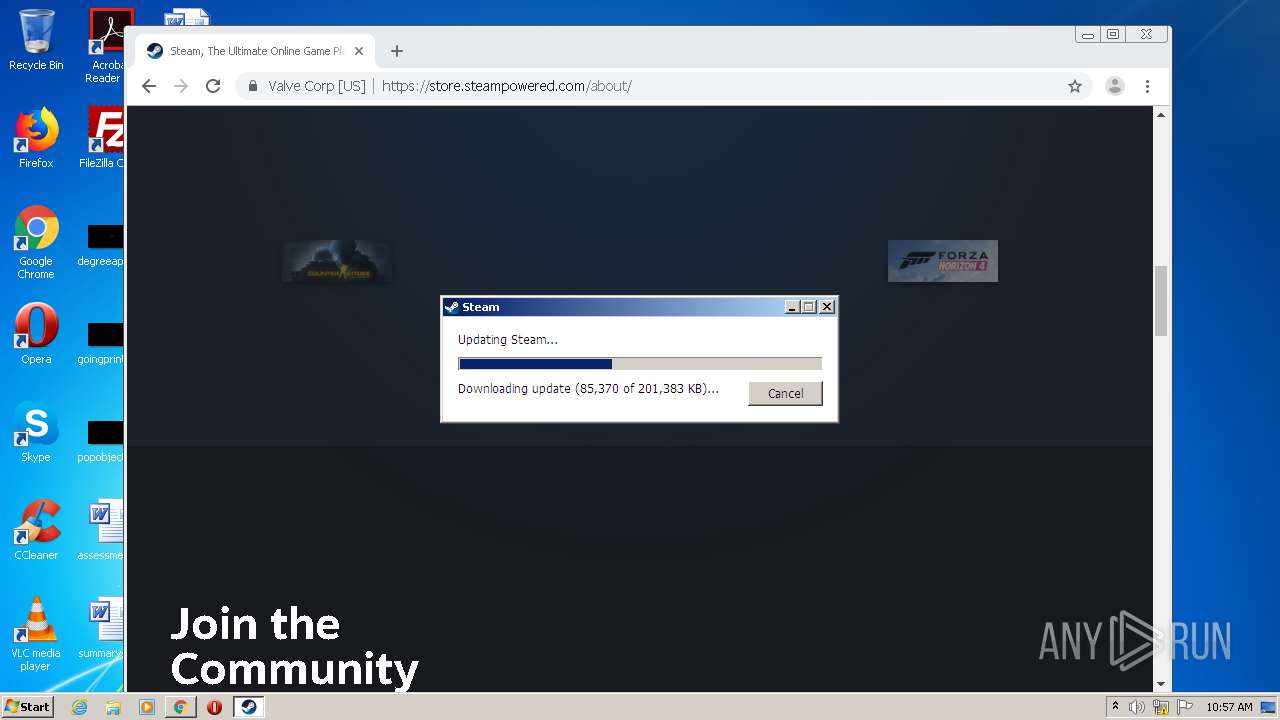This screenshot has width=1280, height=720.
Task: Click the Steam logo in the dialog title bar
Action: [x=452, y=307]
